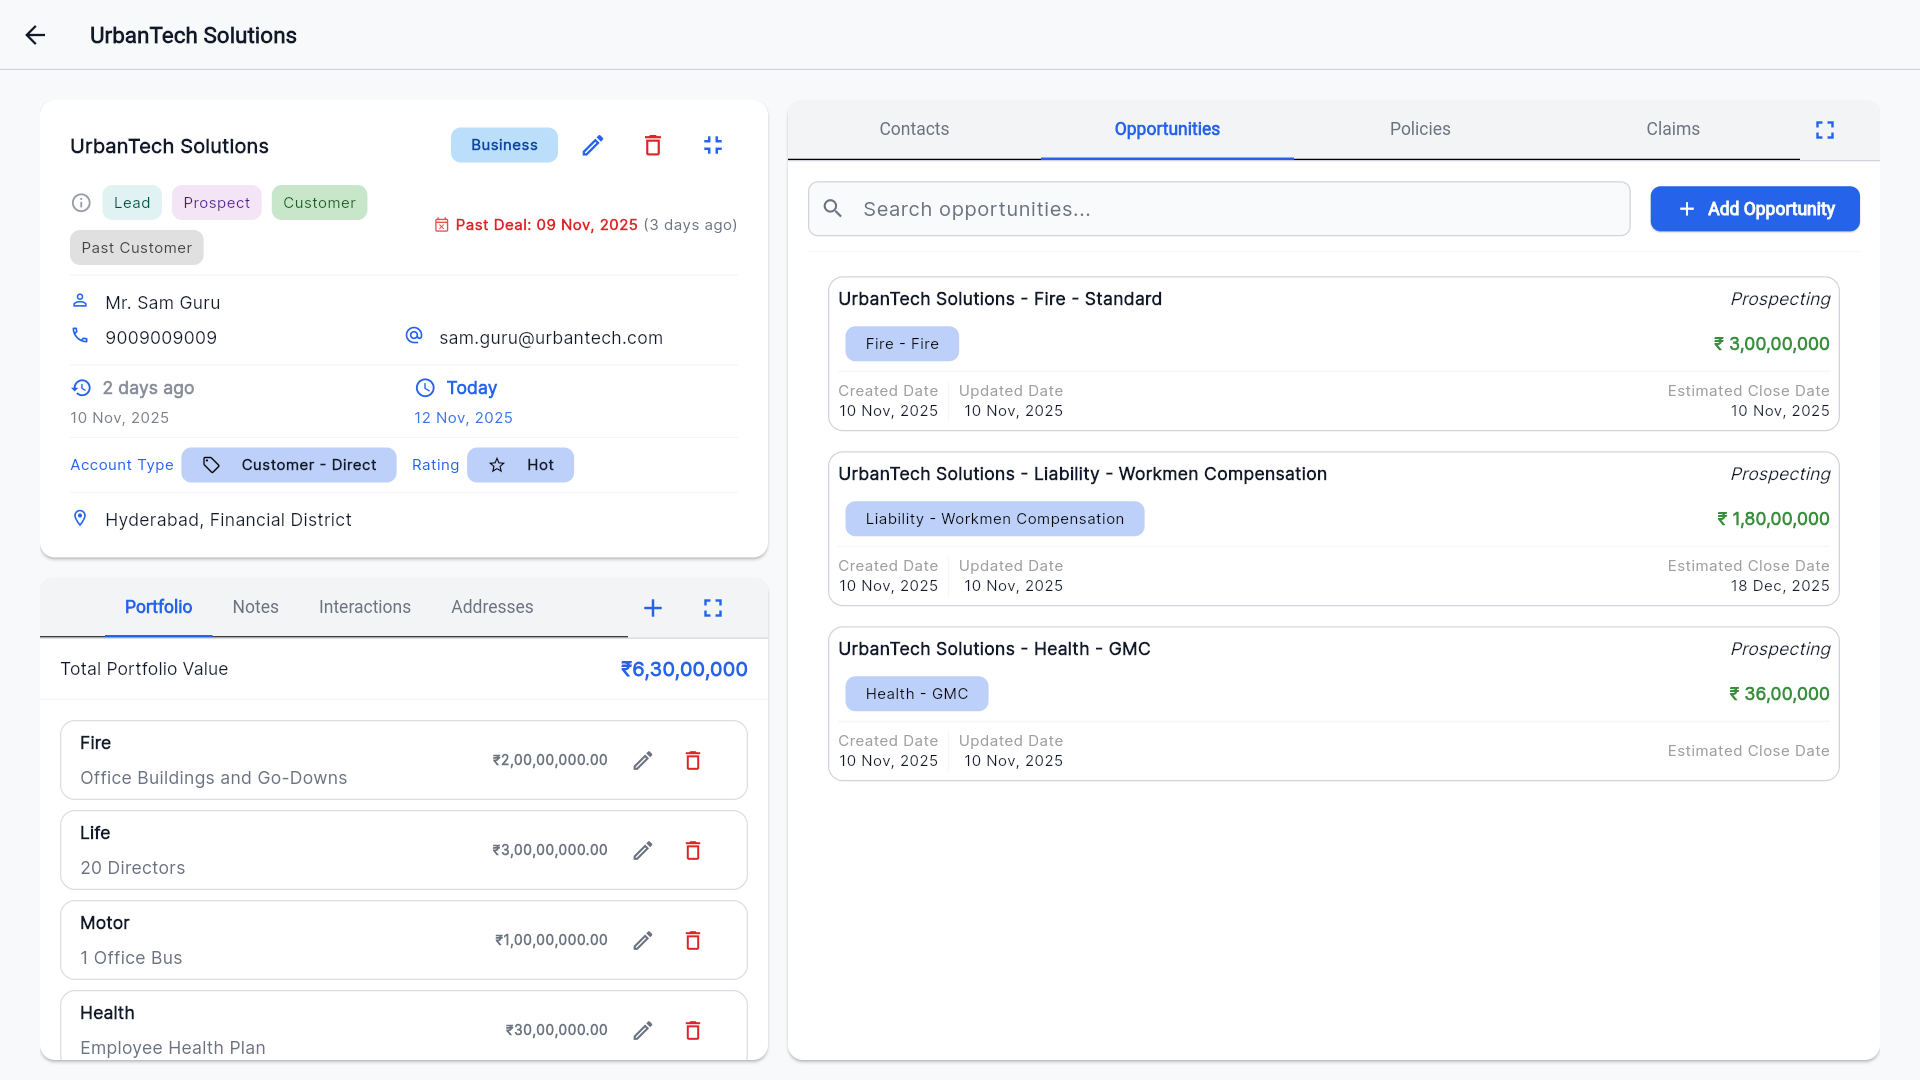The image size is (1920, 1080).
Task: Select the Contacts tab
Action: coord(913,129)
